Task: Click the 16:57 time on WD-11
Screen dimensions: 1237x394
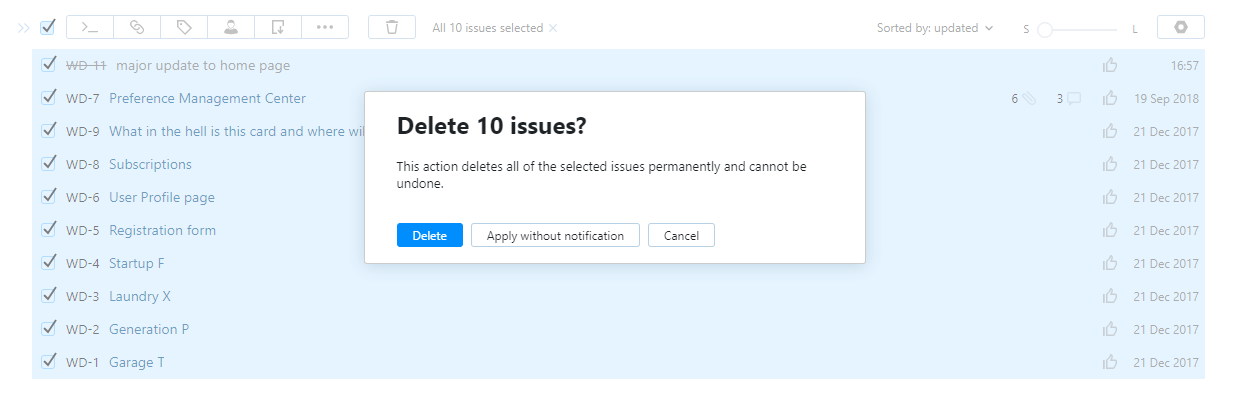Action: pos(1184,66)
